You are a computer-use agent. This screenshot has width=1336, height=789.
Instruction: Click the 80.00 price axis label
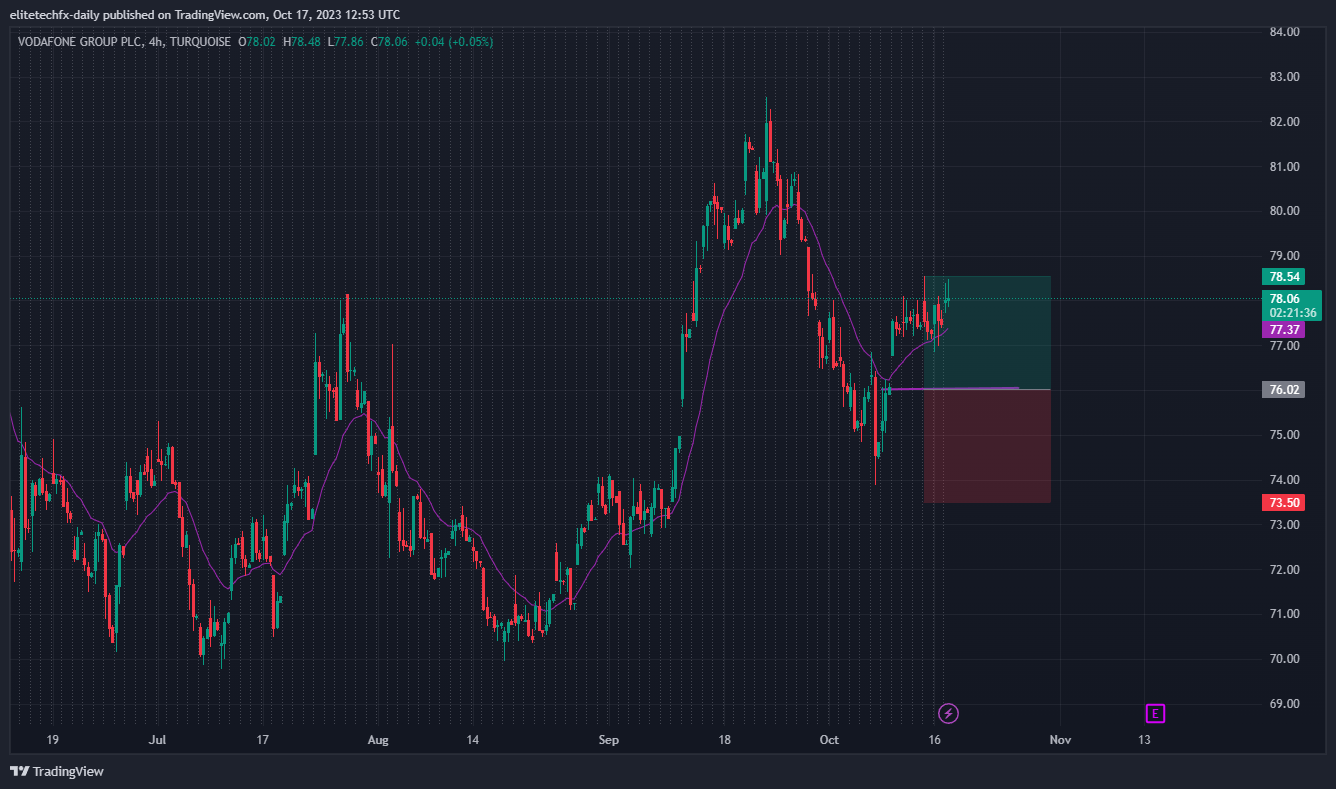tap(1285, 211)
